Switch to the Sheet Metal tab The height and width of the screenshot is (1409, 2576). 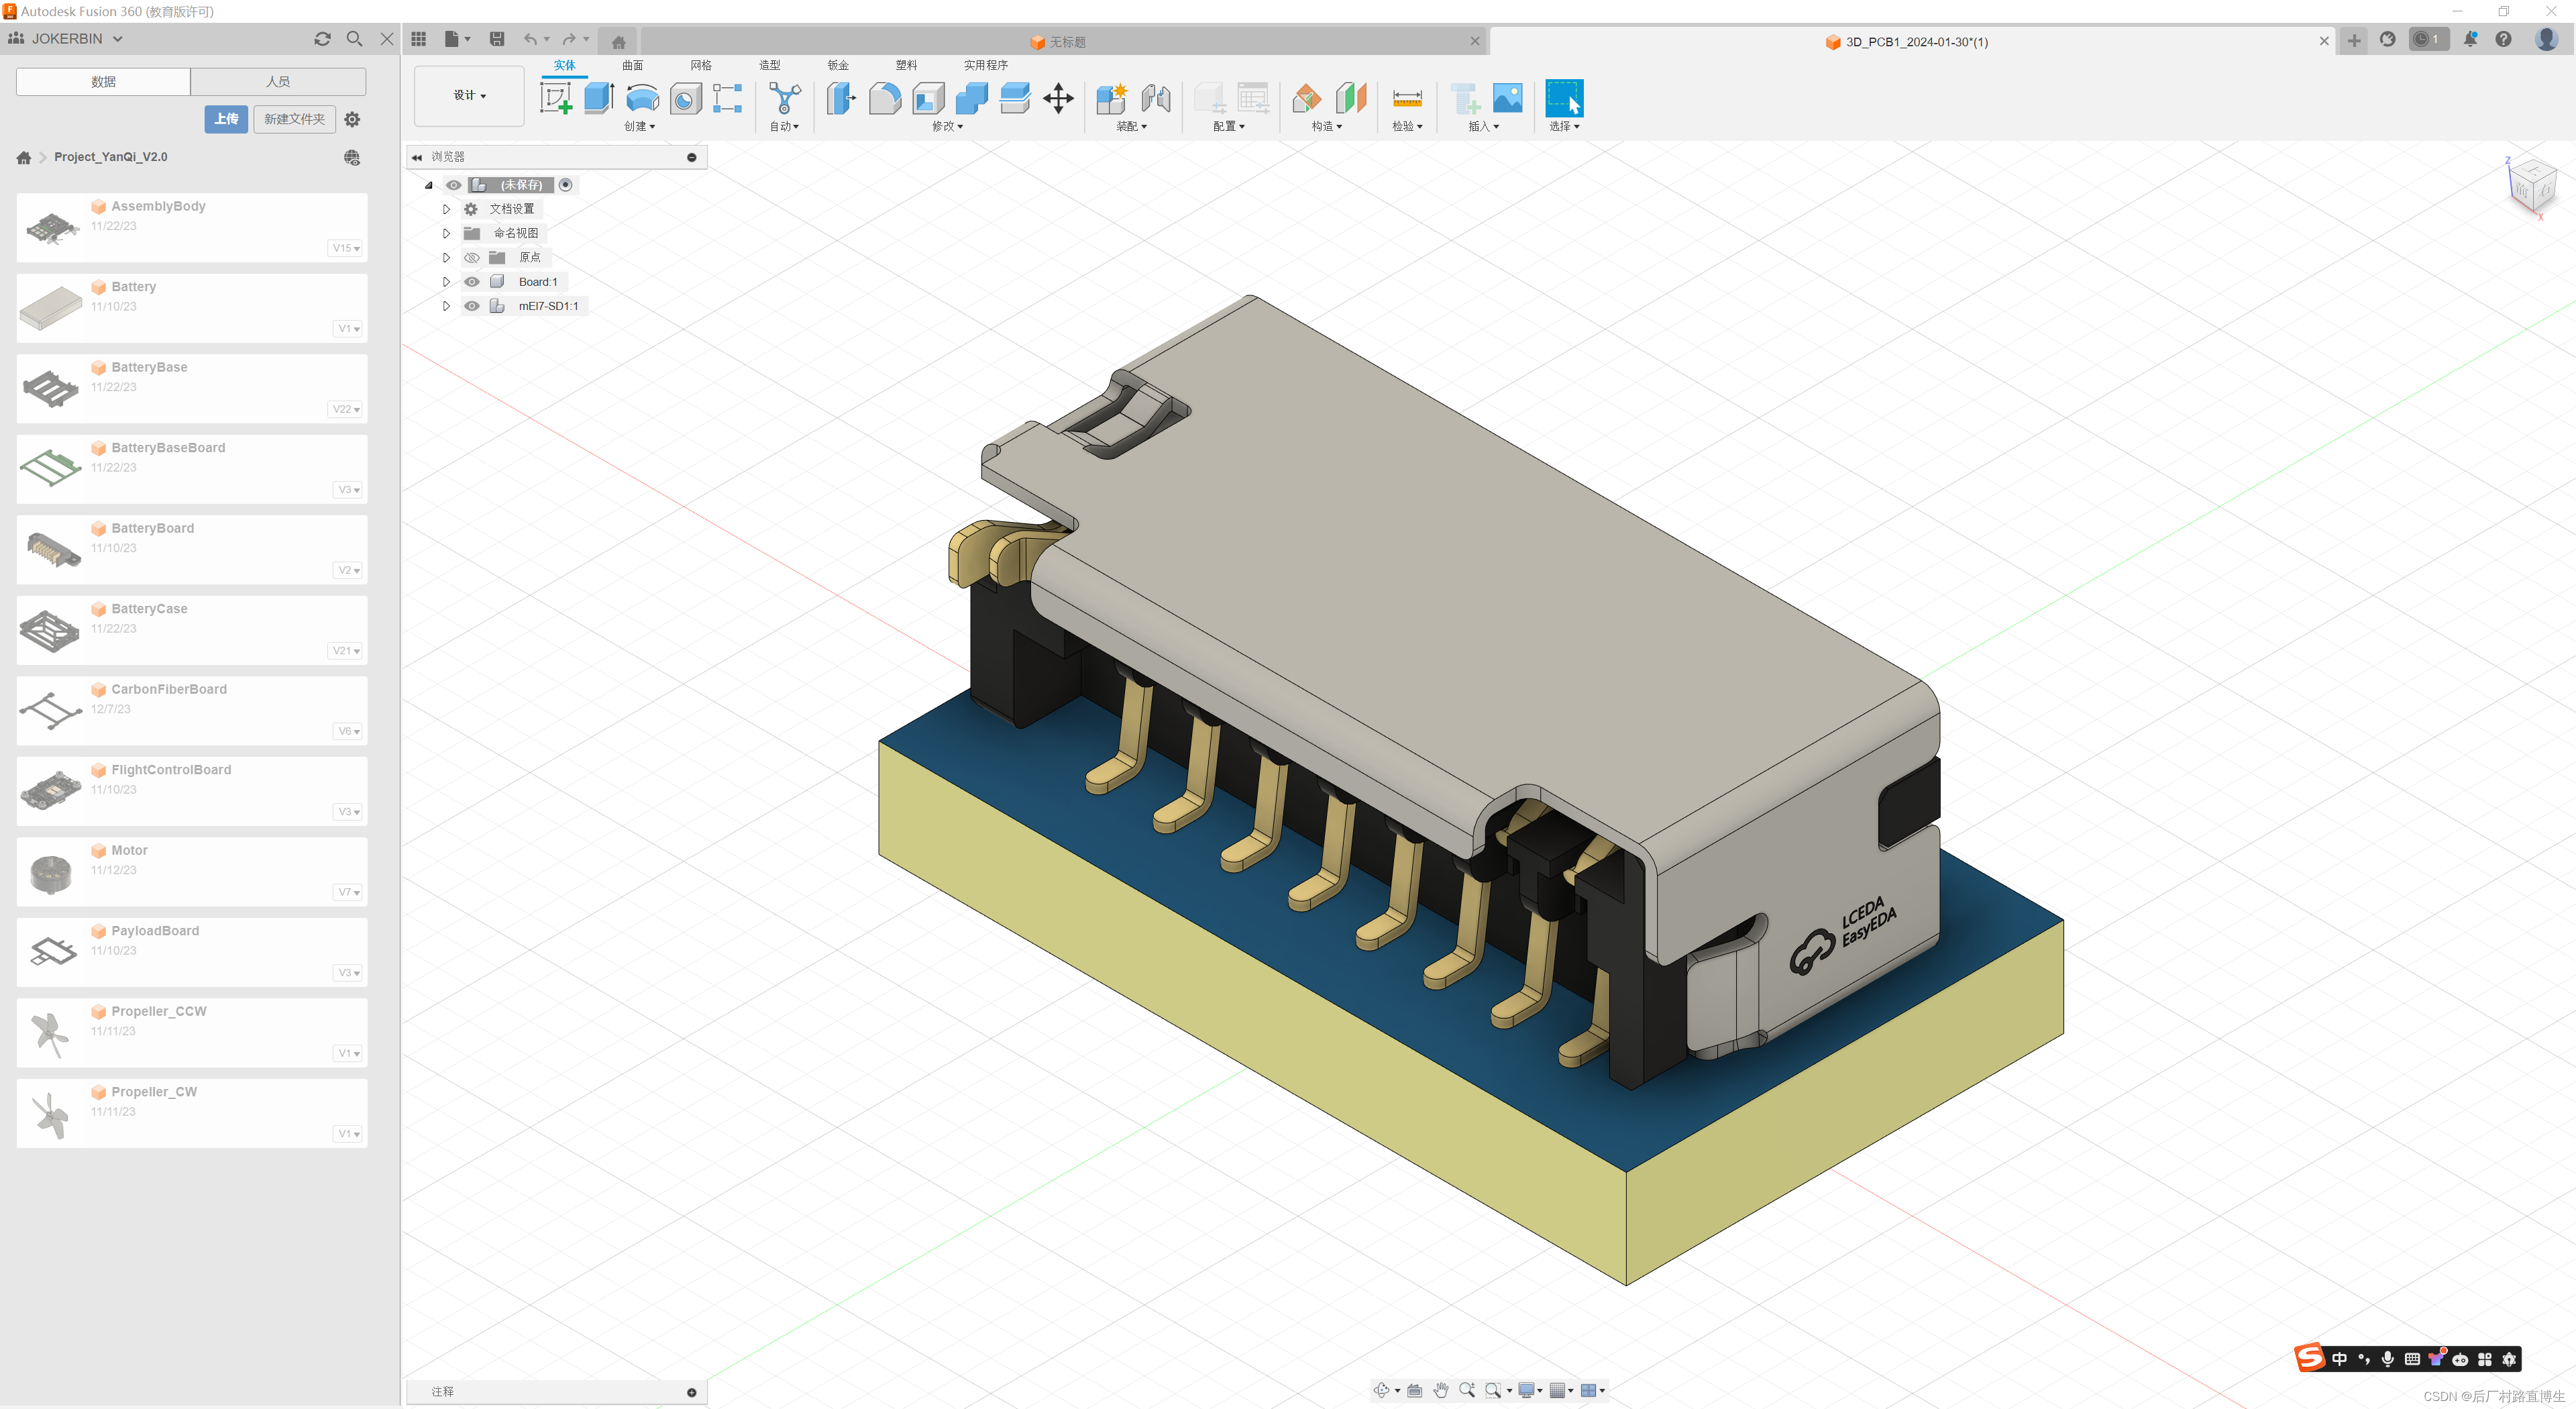[x=838, y=65]
